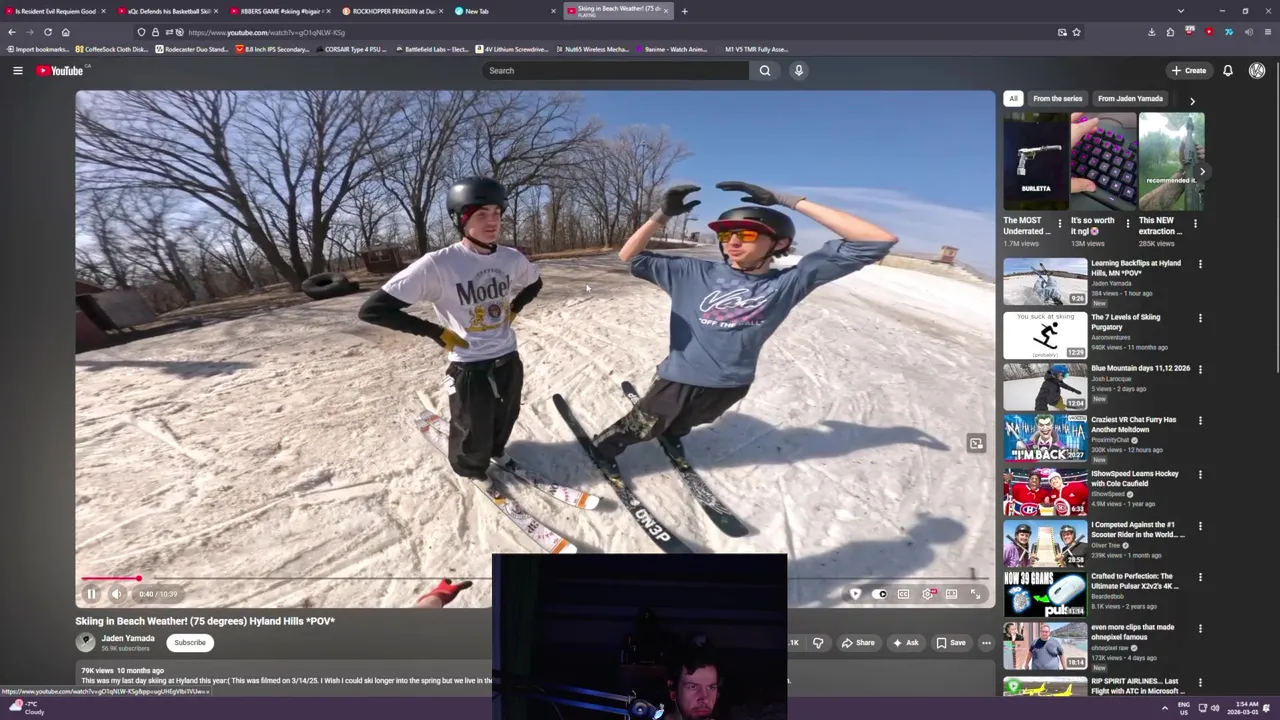Open the Ask AI button
Screen dimensions: 1280x720
coord(905,643)
